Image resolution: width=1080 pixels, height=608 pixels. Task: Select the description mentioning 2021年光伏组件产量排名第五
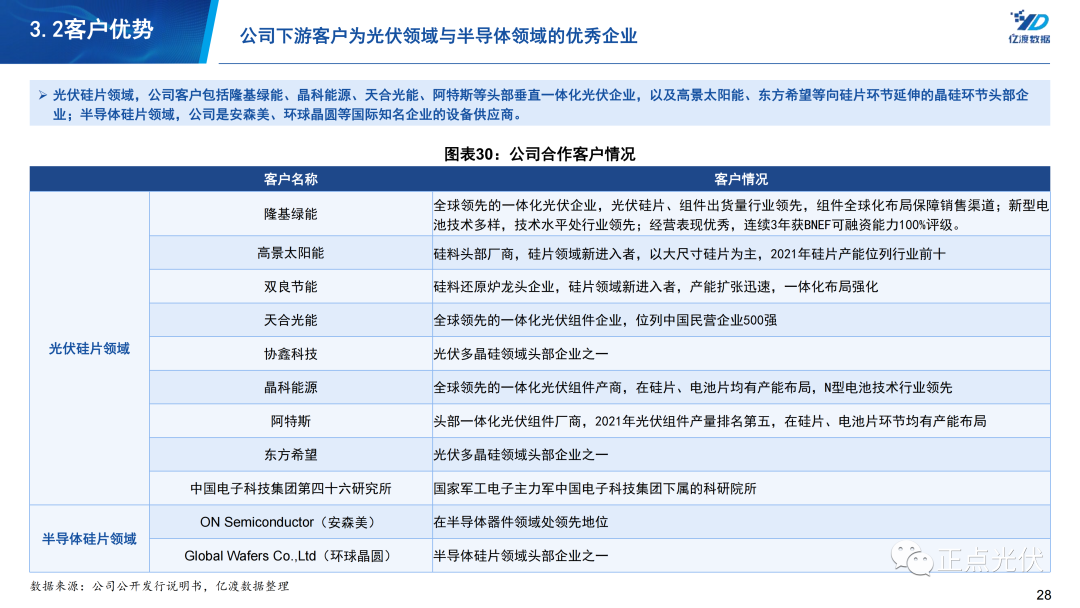709,421
